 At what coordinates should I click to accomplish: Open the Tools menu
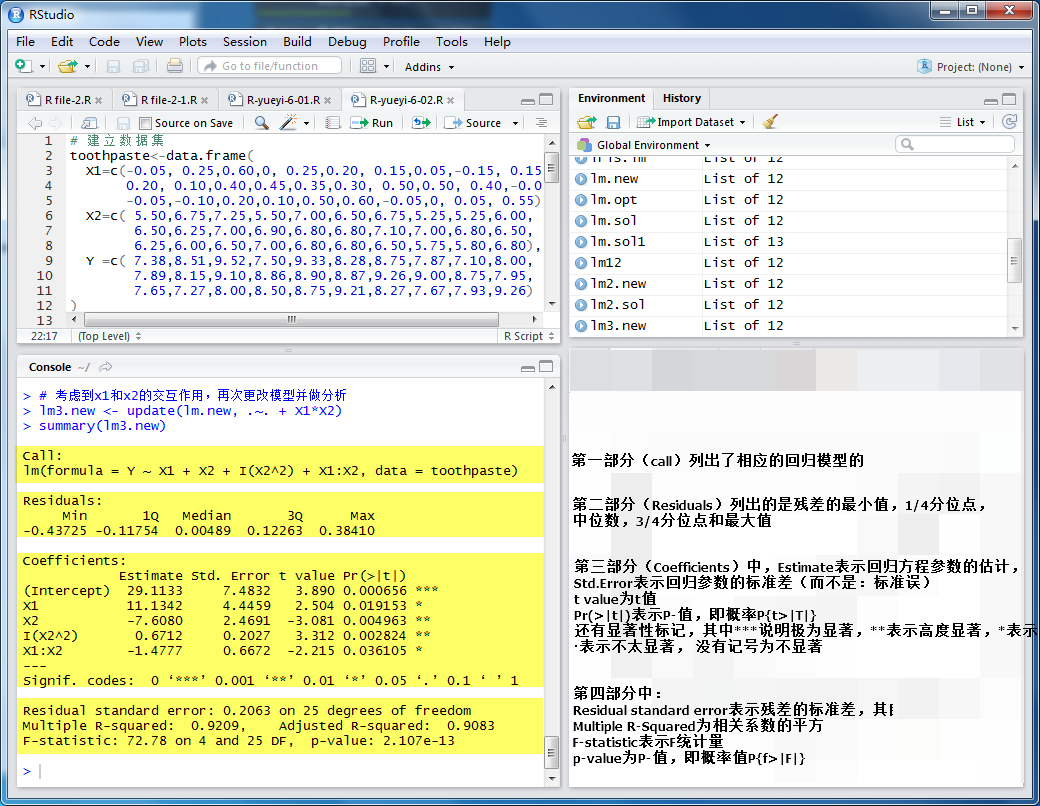click(452, 42)
